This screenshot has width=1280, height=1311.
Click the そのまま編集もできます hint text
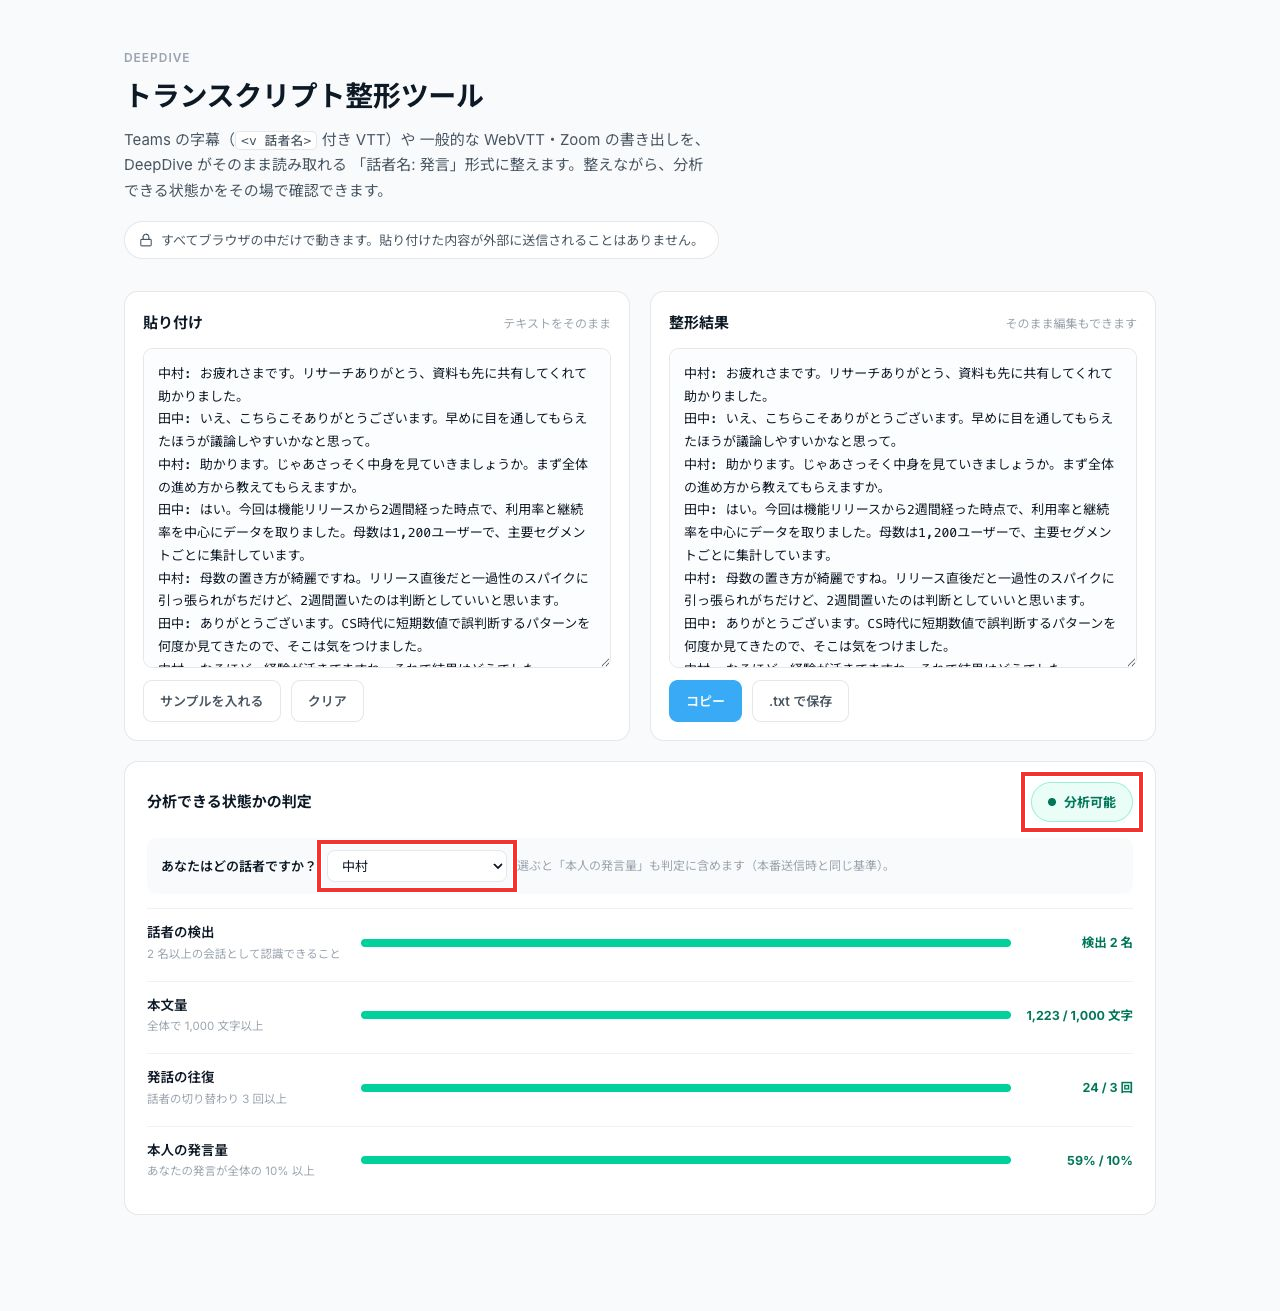click(x=1071, y=323)
